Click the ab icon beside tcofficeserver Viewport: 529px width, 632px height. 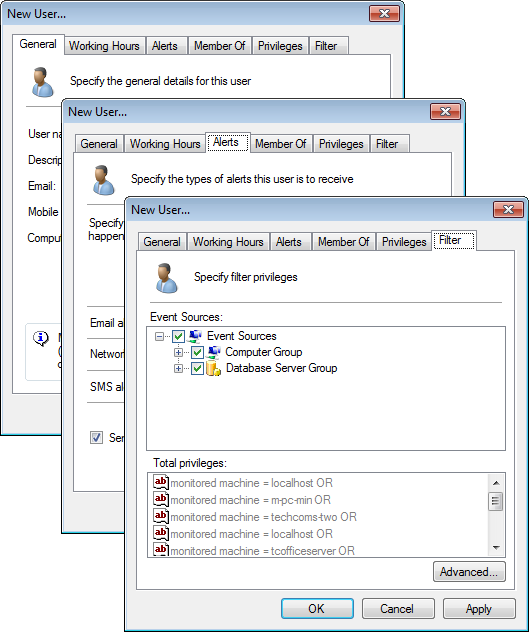click(160, 549)
